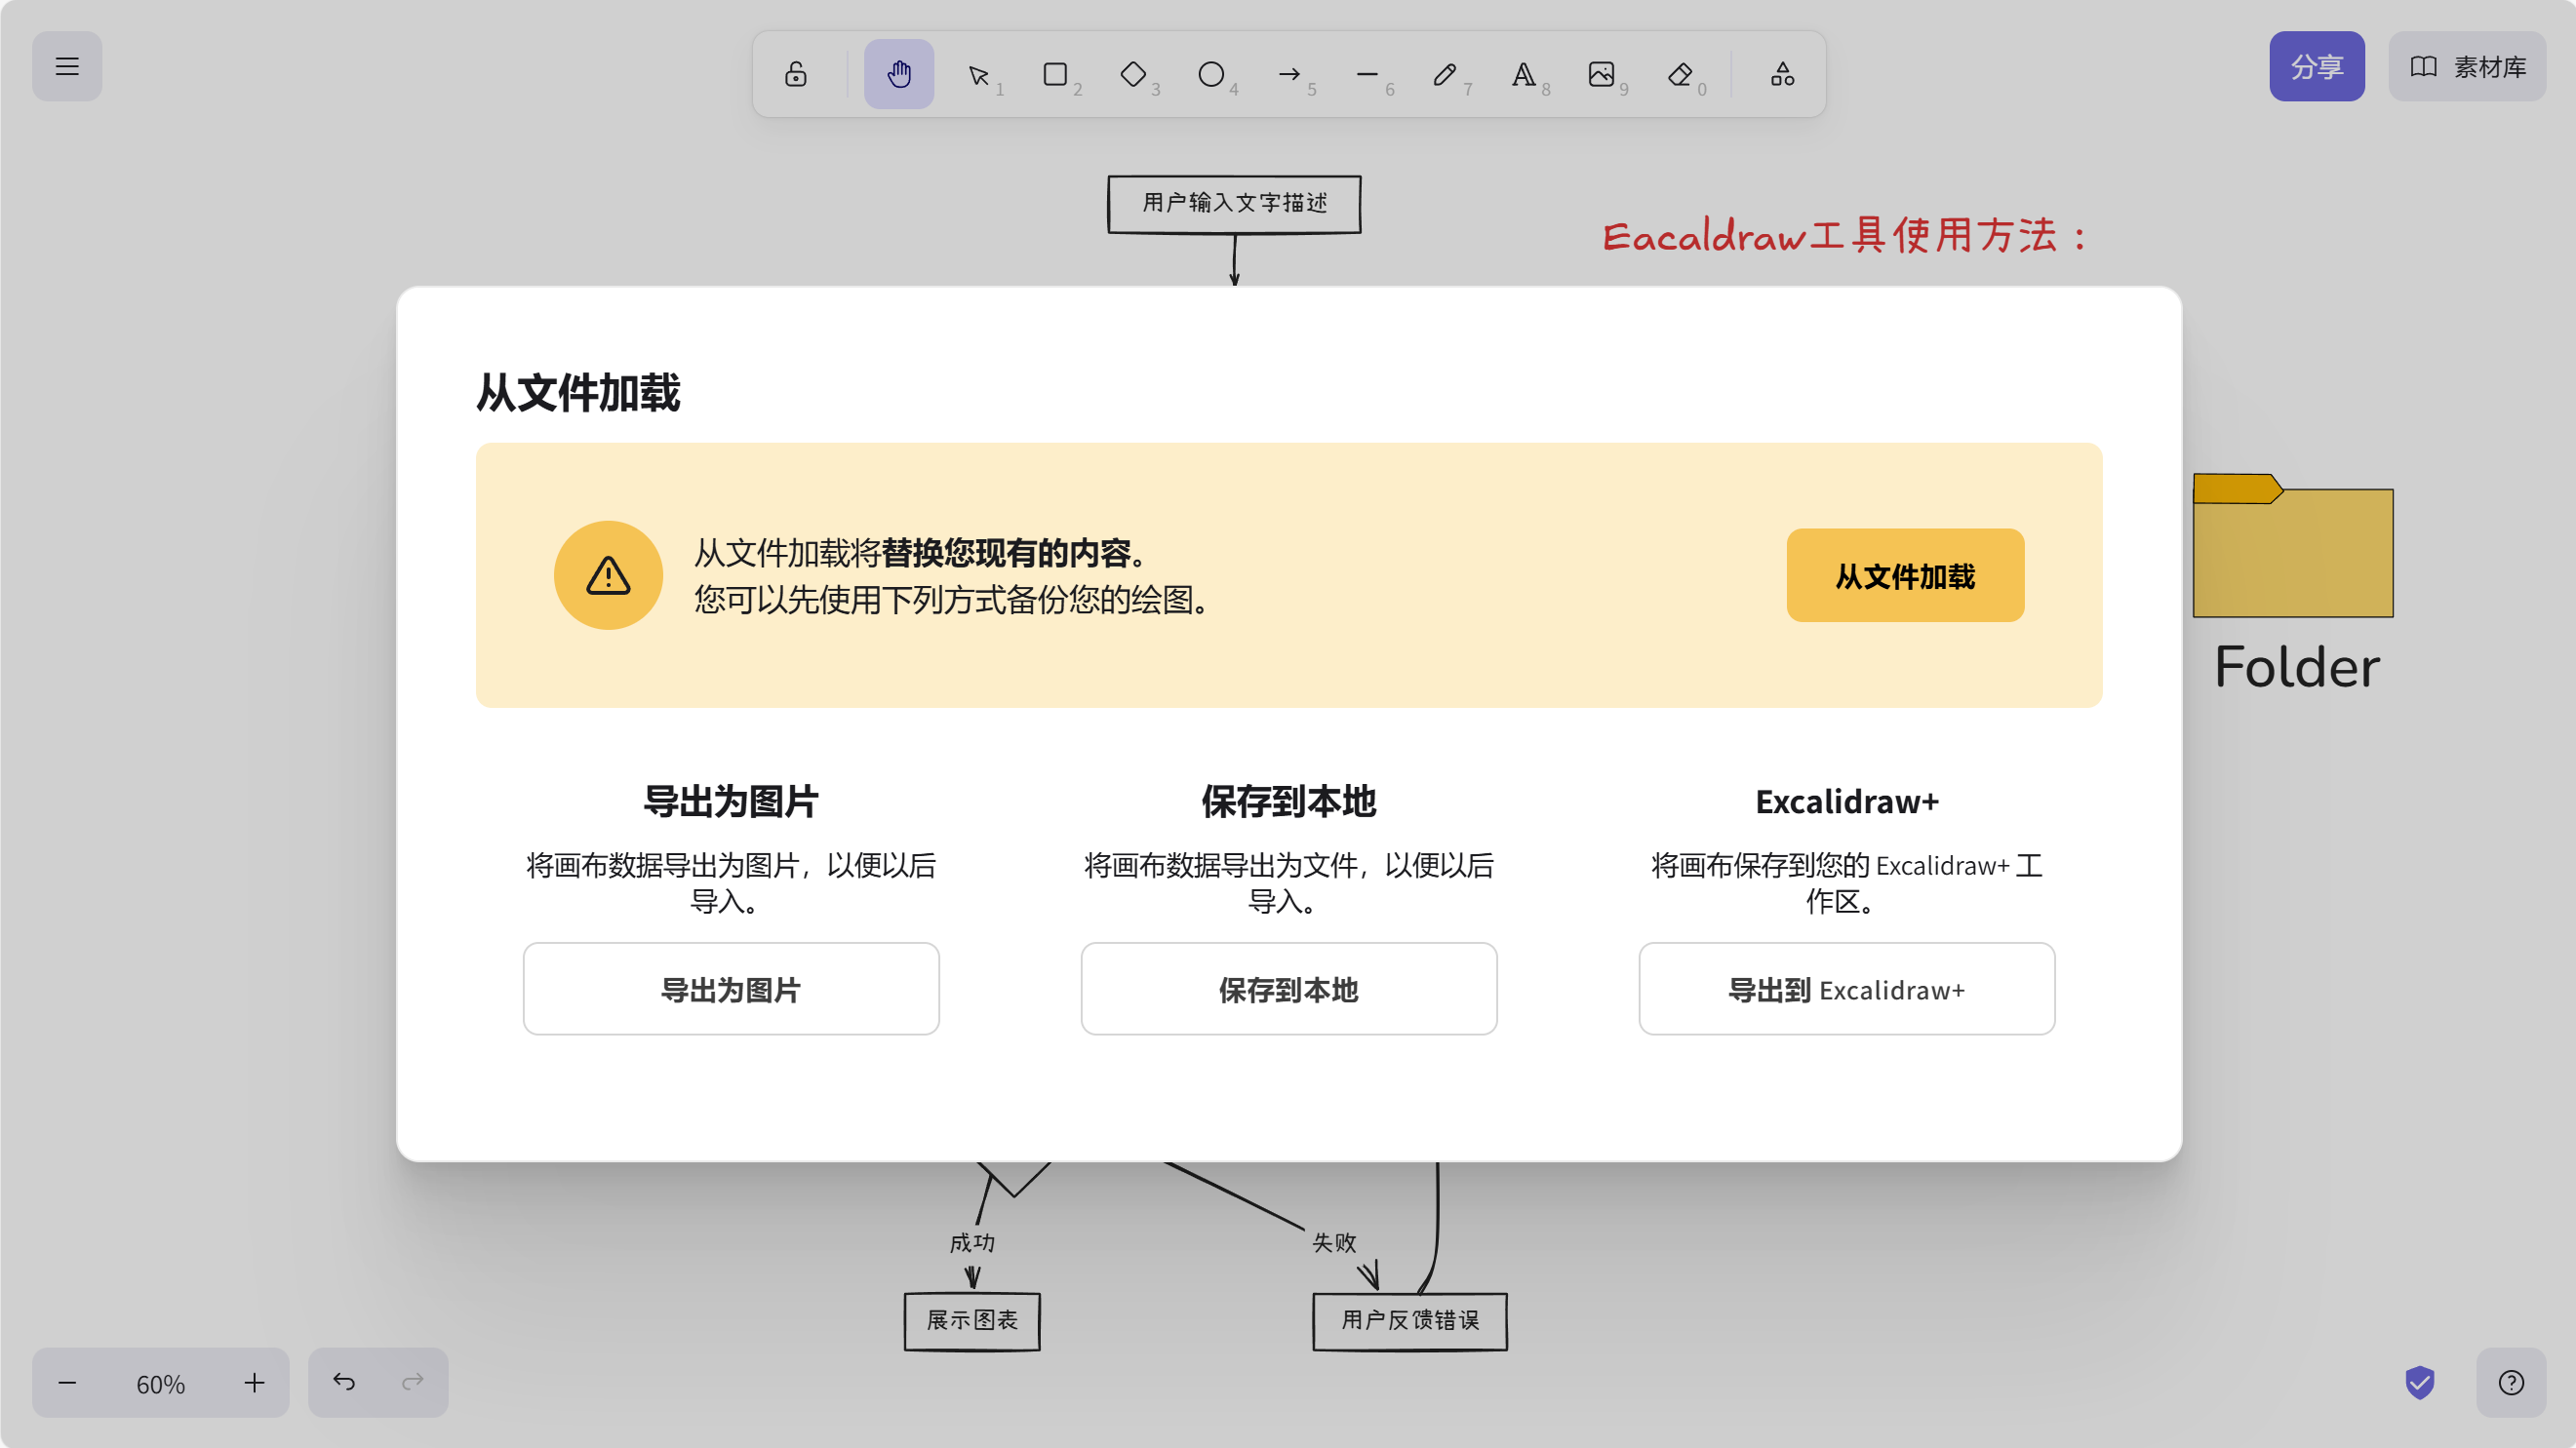Zoom in using the plus control
The height and width of the screenshot is (1448, 2576).
tap(254, 1383)
